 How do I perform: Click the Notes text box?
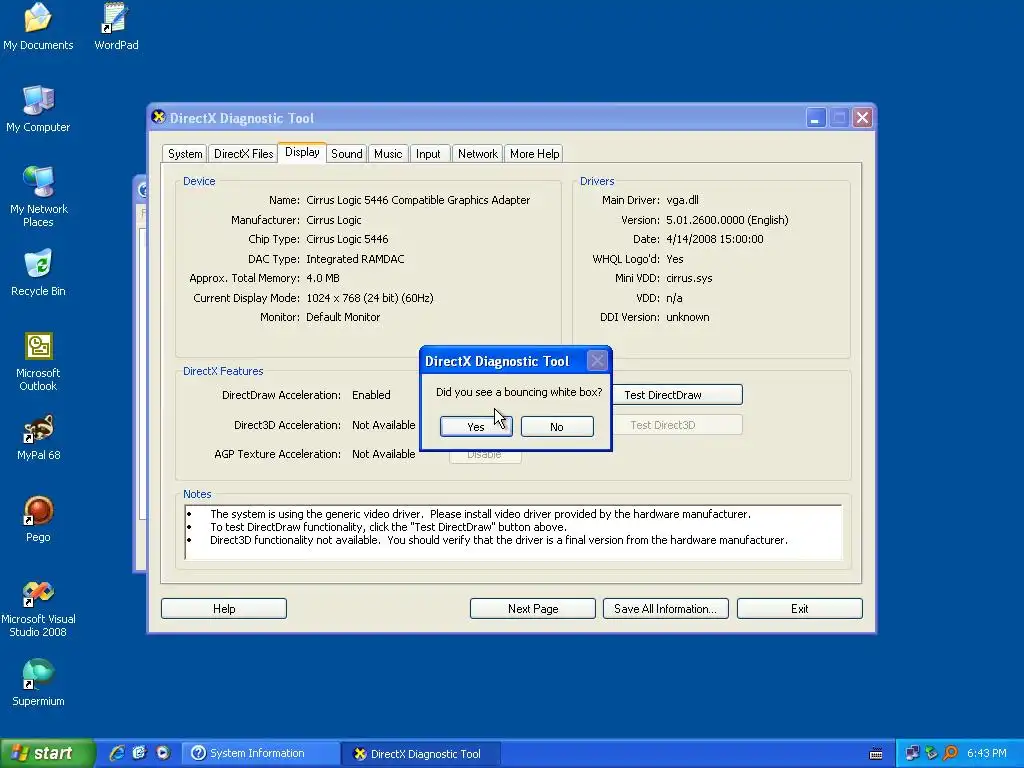(513, 532)
